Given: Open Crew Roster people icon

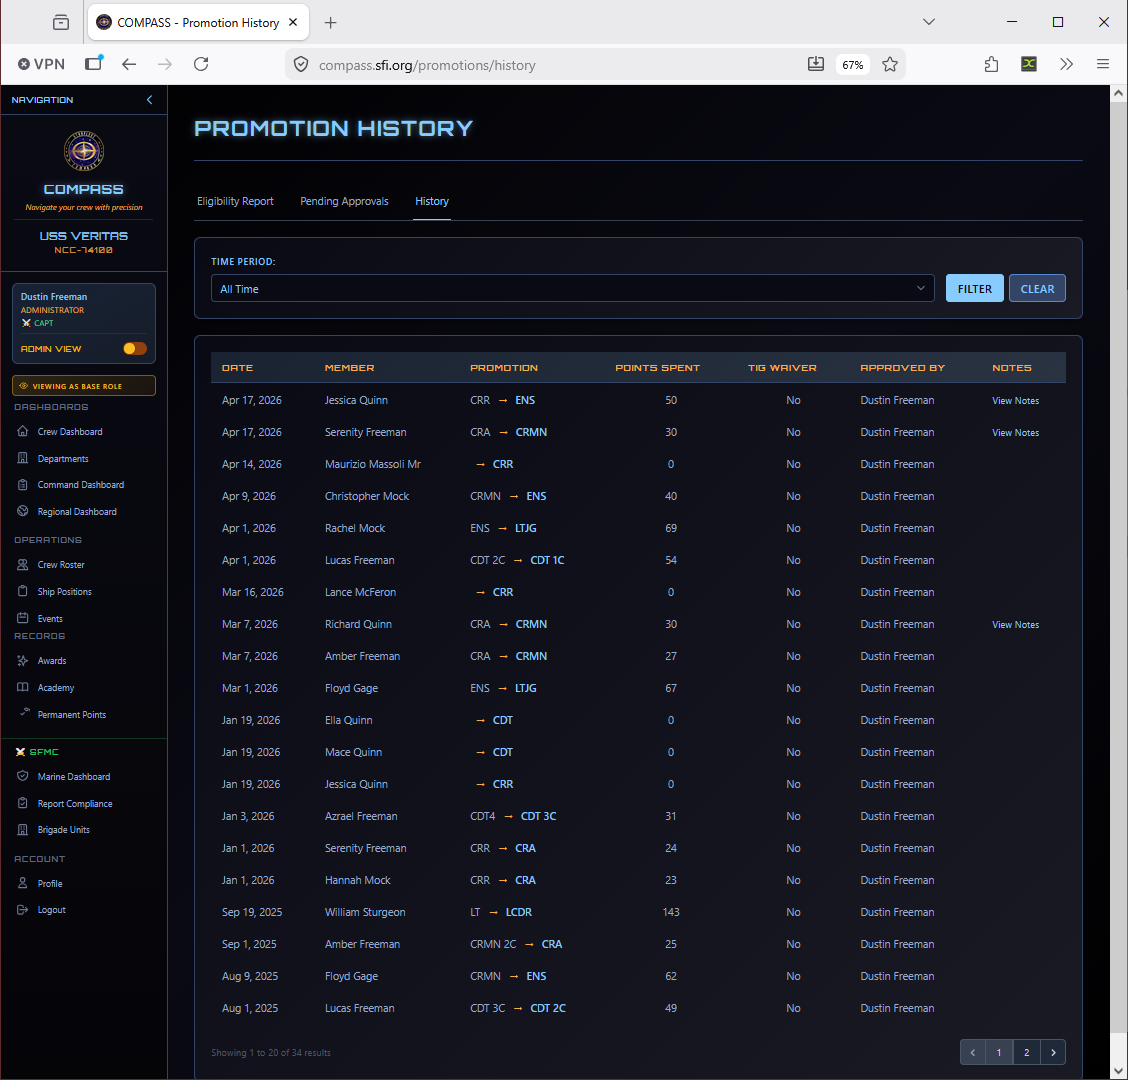Looking at the screenshot, I should point(22,565).
